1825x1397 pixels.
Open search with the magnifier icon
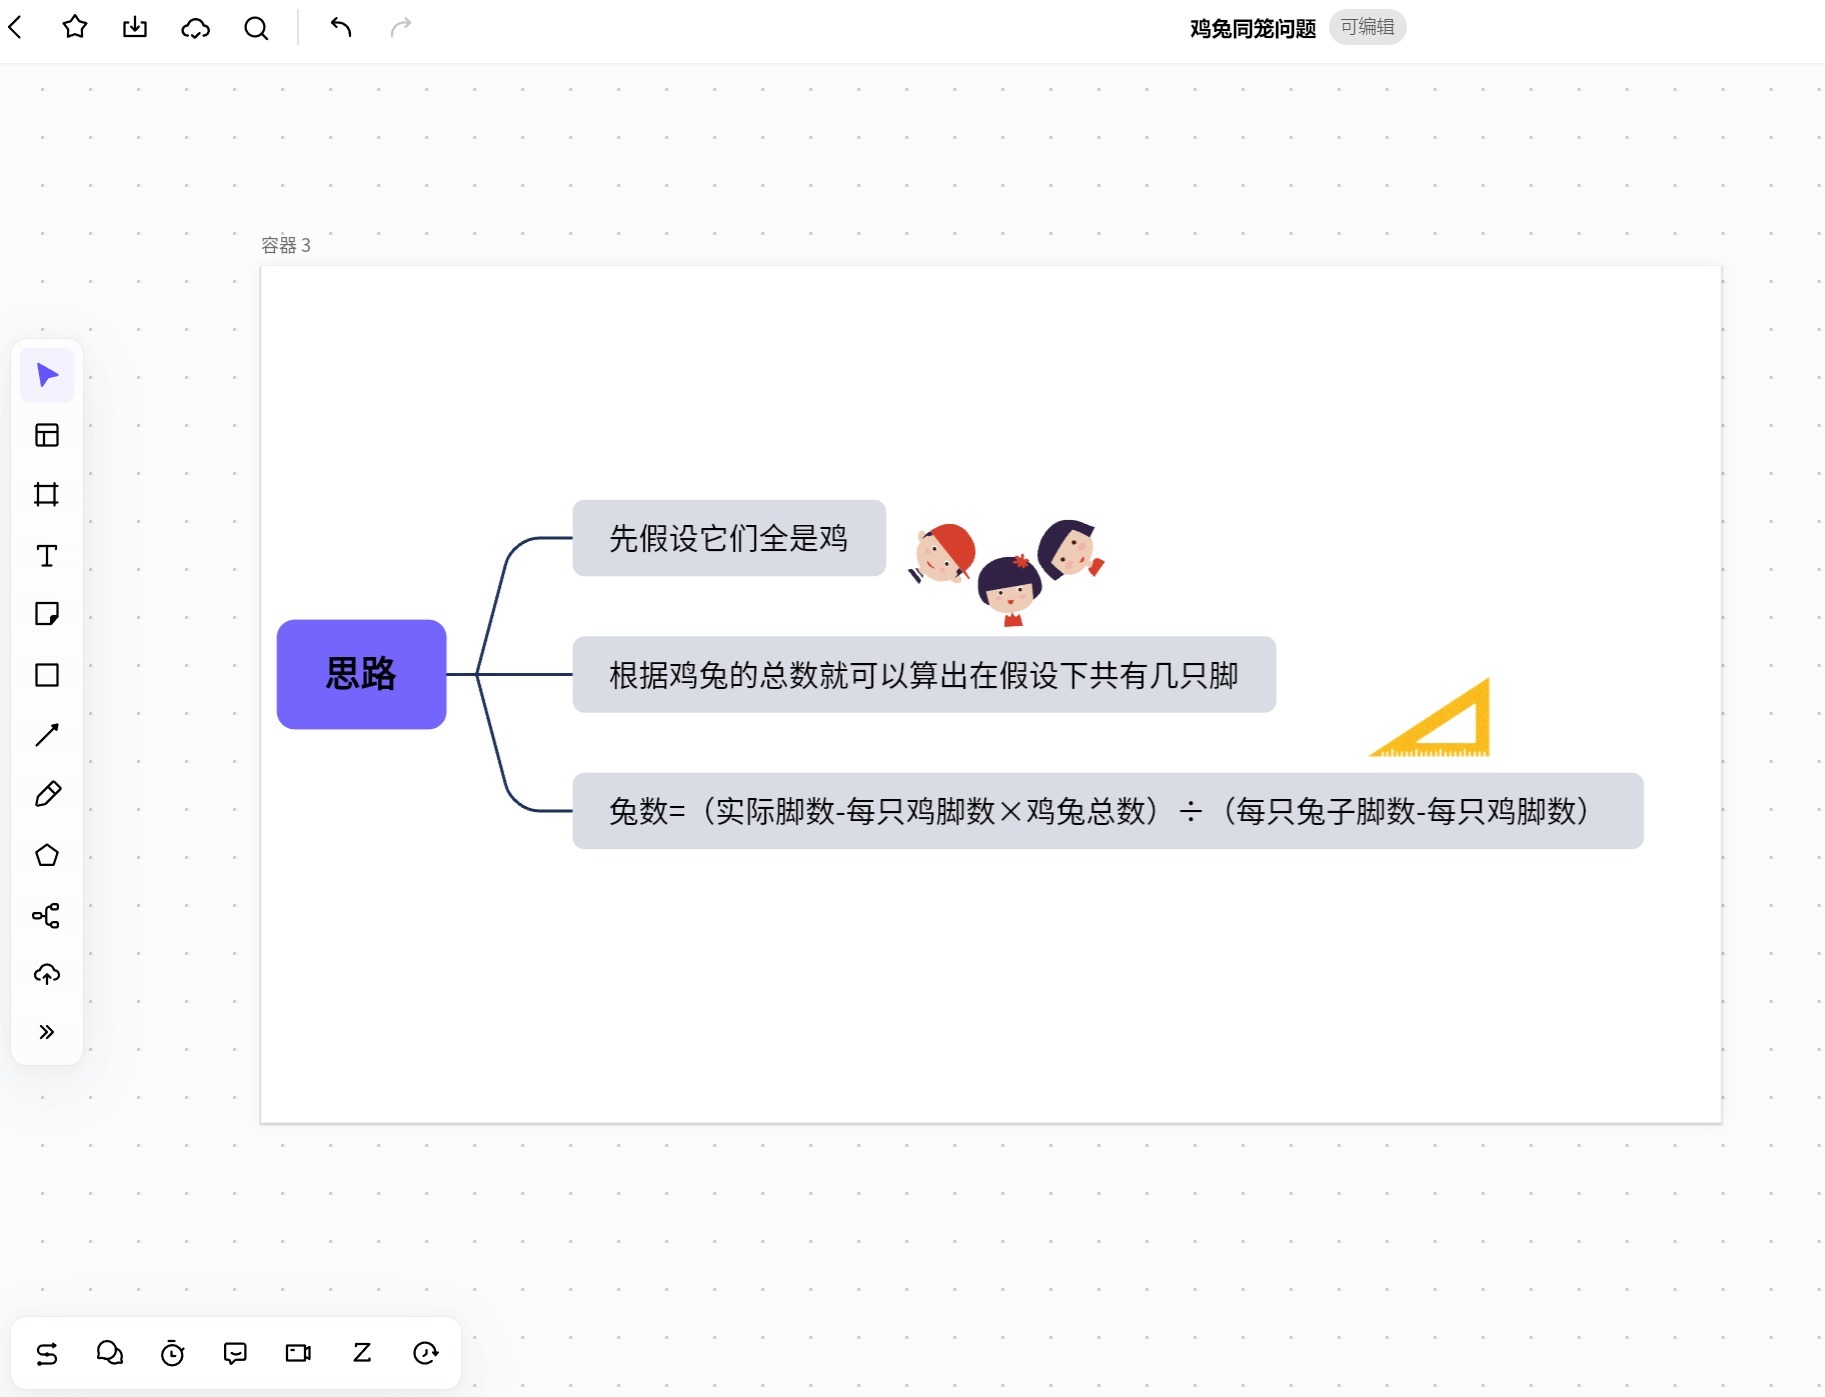coord(256,28)
